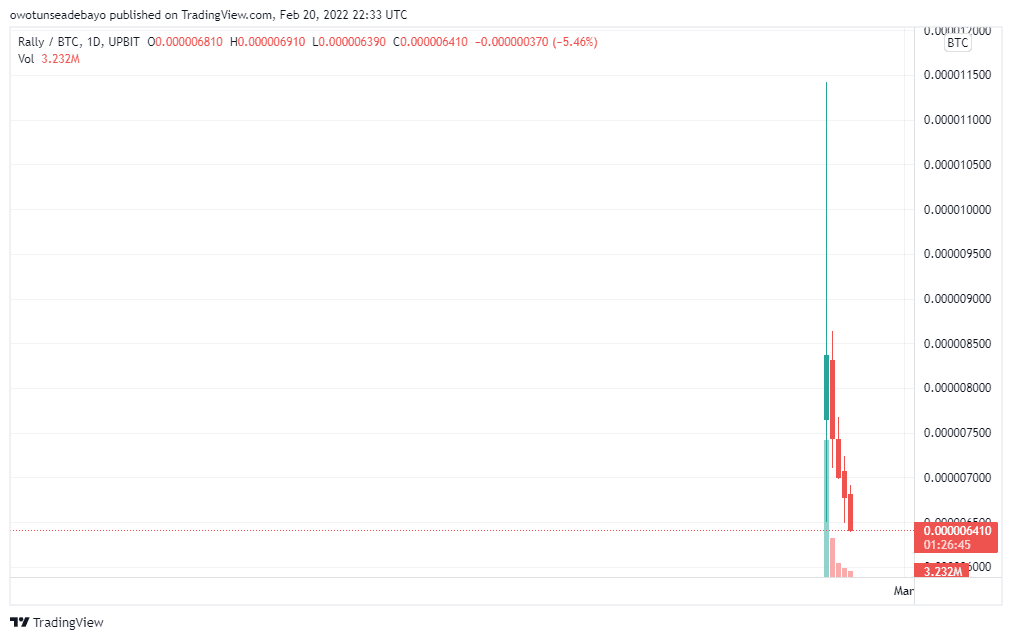Click the 1D interval label

coord(98,42)
